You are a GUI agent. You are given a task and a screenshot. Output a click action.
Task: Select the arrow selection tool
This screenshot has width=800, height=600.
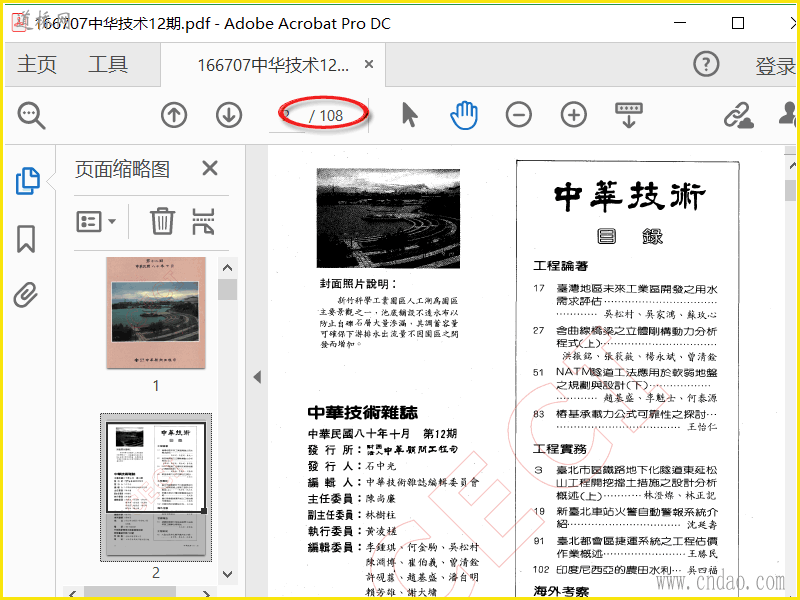pyautogui.click(x=409, y=115)
